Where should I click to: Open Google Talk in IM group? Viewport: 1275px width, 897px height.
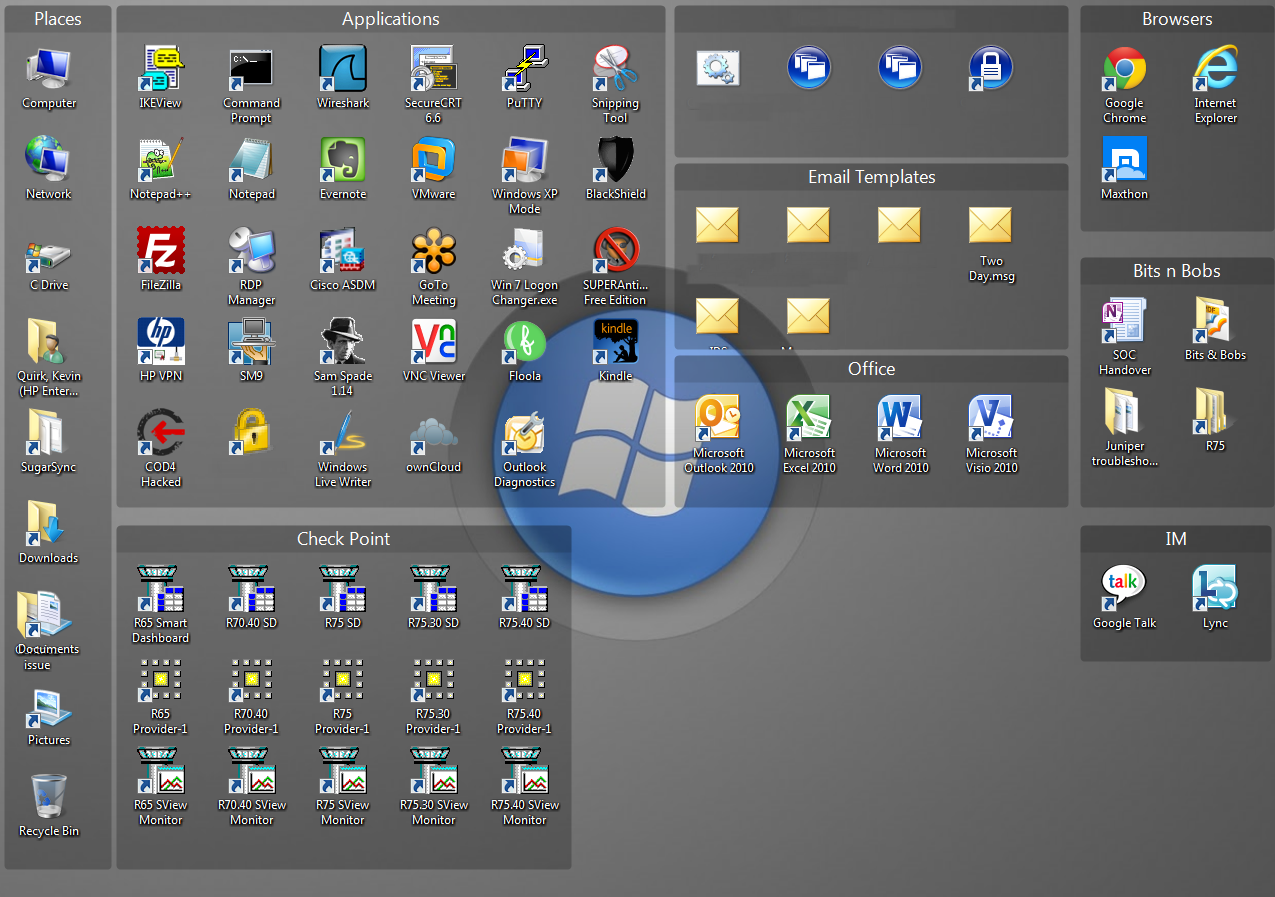pos(1124,590)
